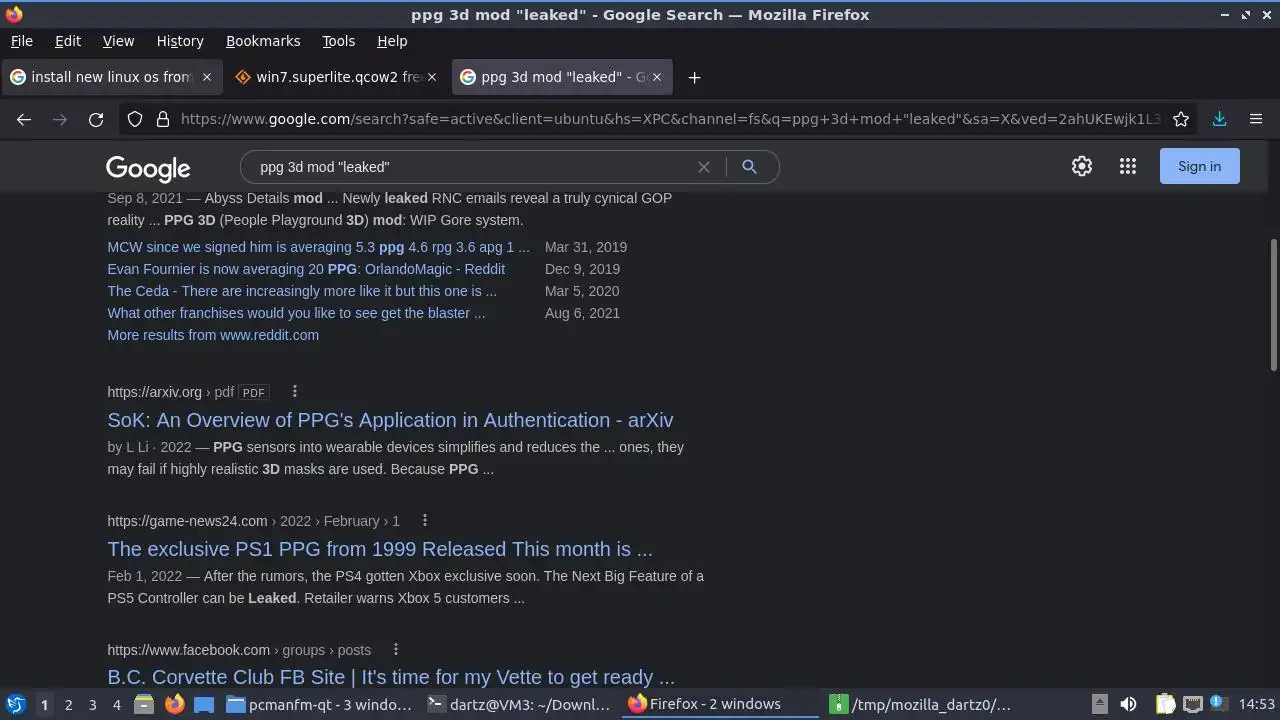Viewport: 1280px width, 720px height.
Task: Open 'What other franchises would you like' link
Action: coord(296,313)
